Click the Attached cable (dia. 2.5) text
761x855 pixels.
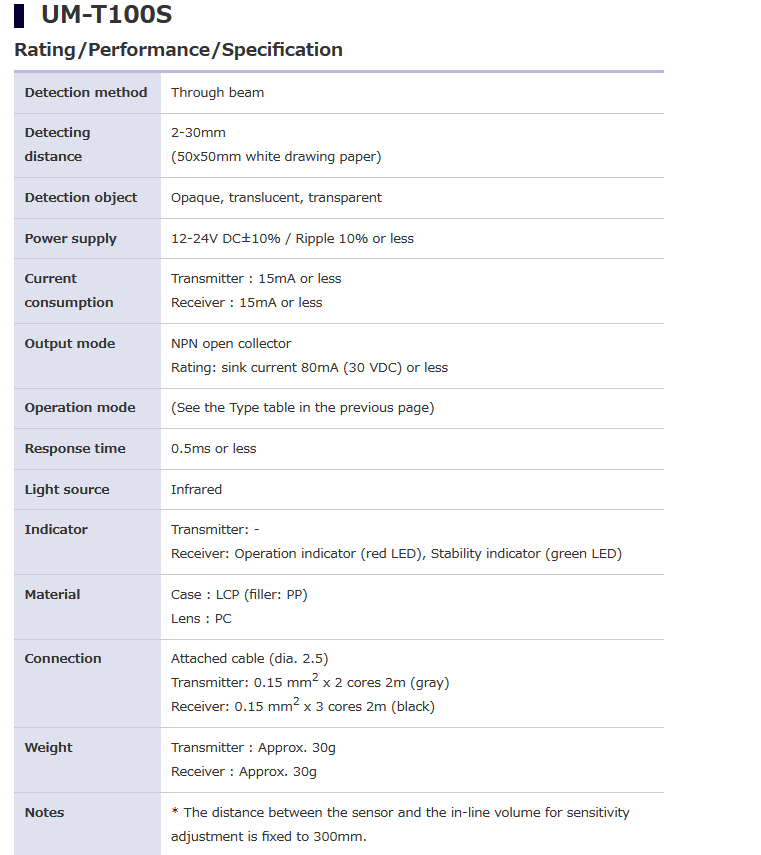point(249,659)
